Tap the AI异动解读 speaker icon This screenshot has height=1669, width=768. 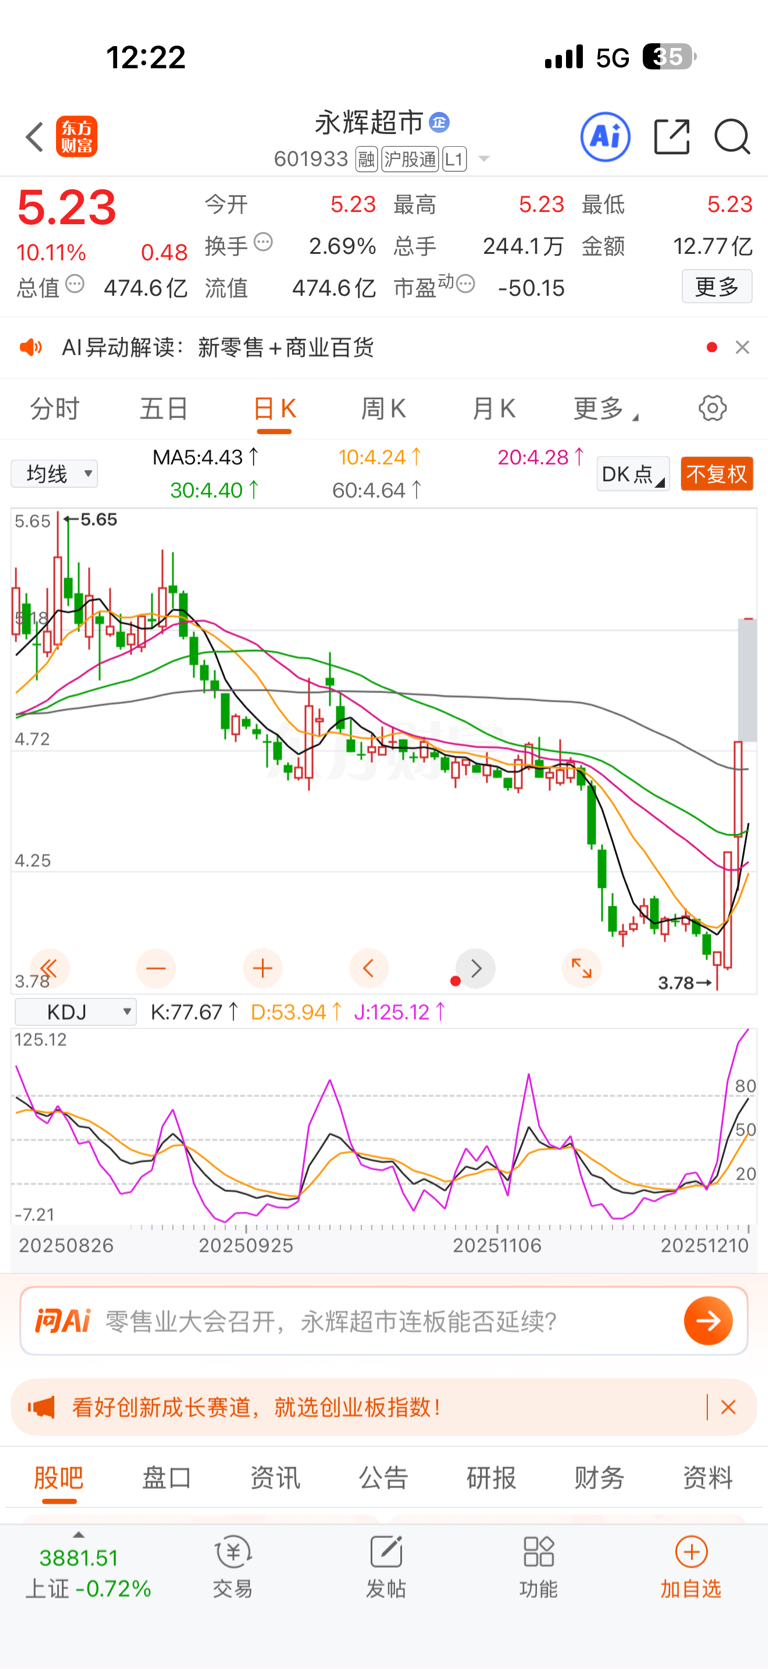(31, 347)
